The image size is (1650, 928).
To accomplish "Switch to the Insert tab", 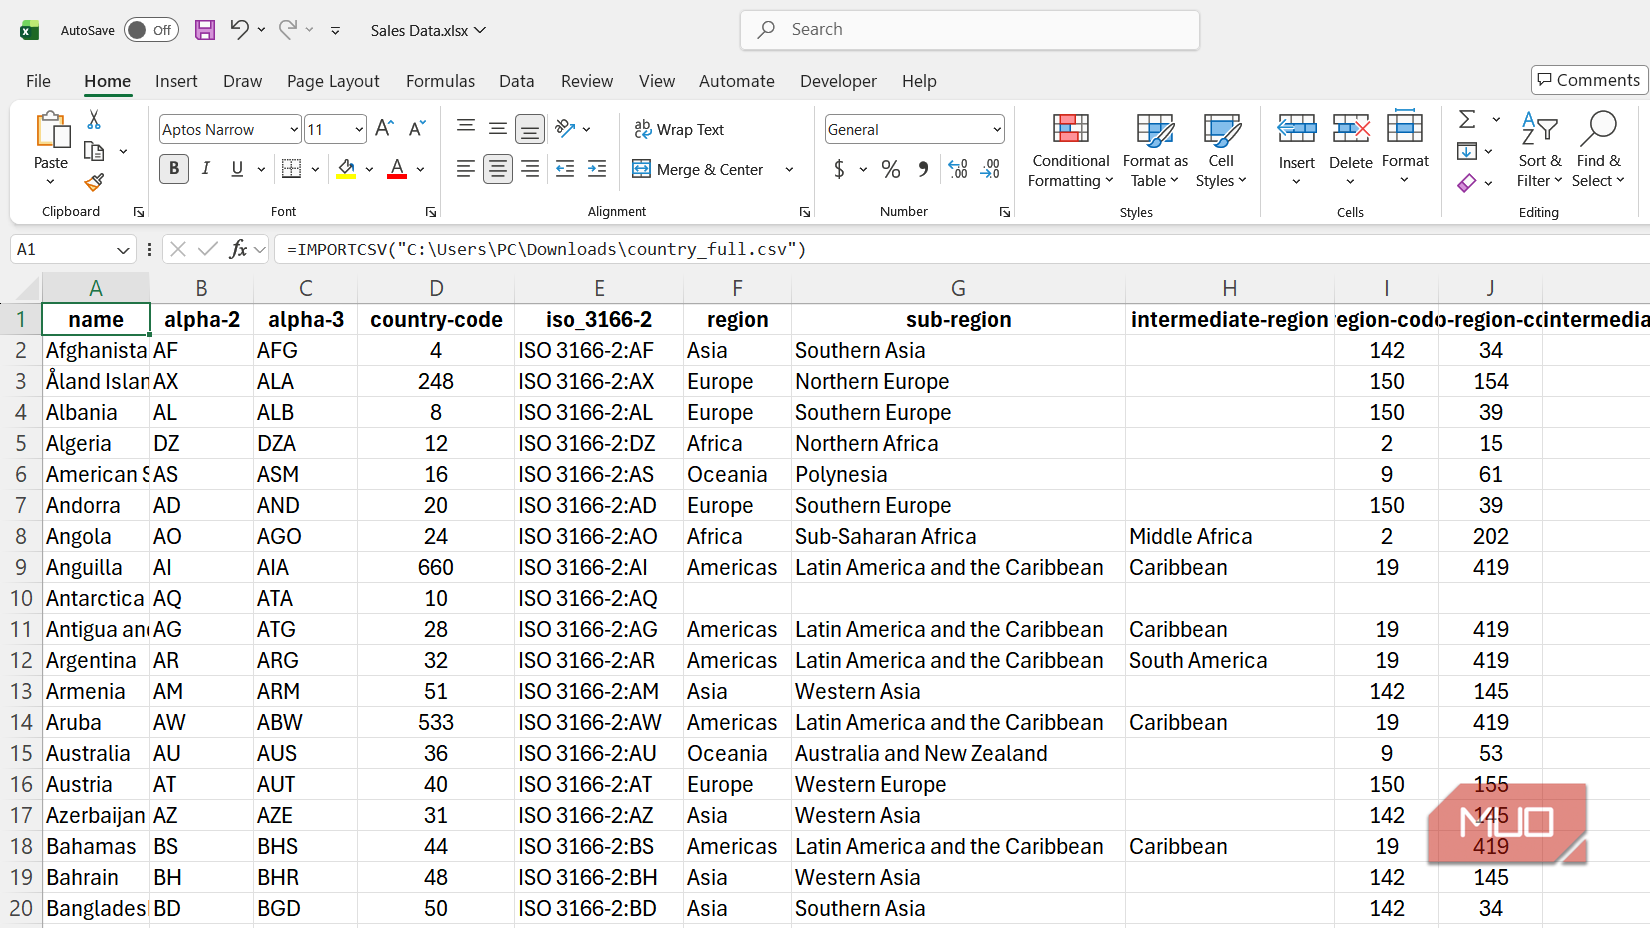I will pos(176,81).
